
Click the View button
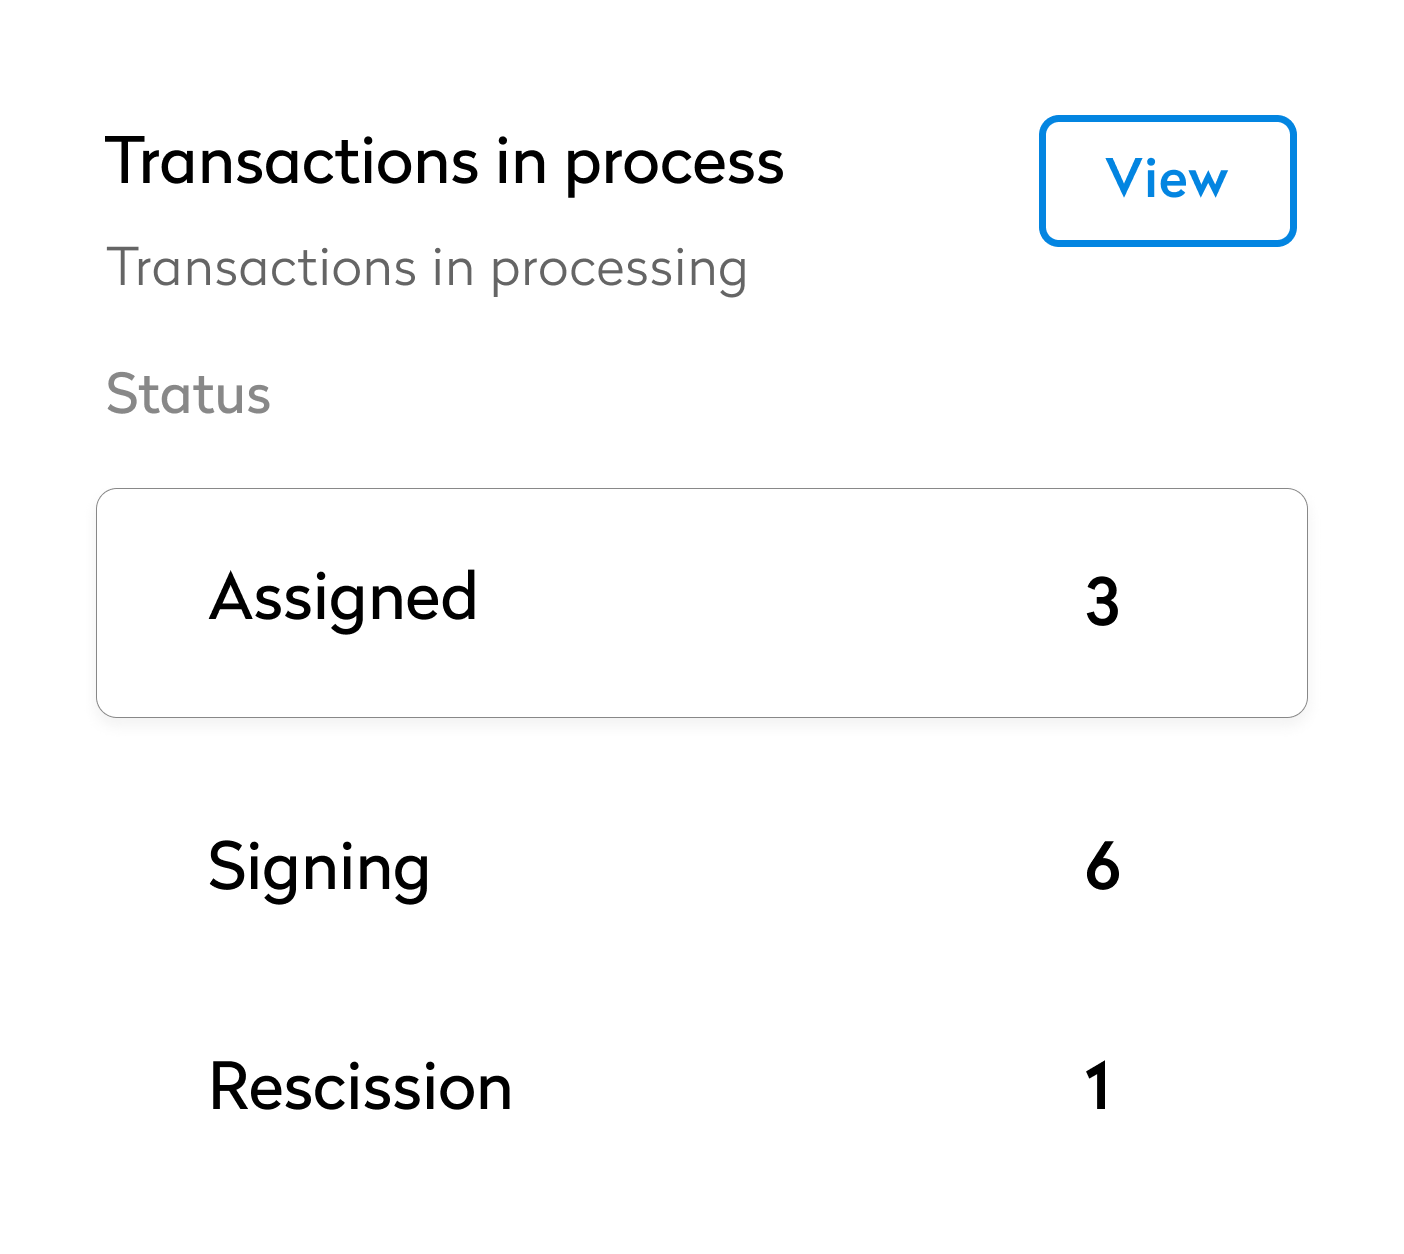(x=1167, y=180)
